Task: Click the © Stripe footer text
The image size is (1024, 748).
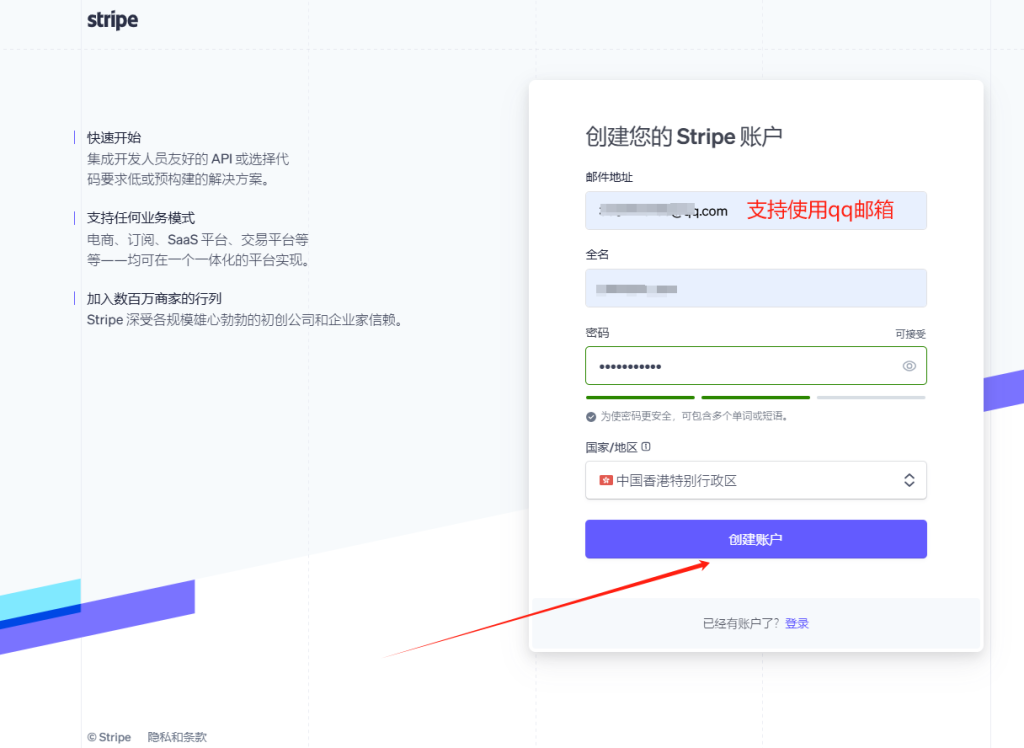Action: pos(108,737)
